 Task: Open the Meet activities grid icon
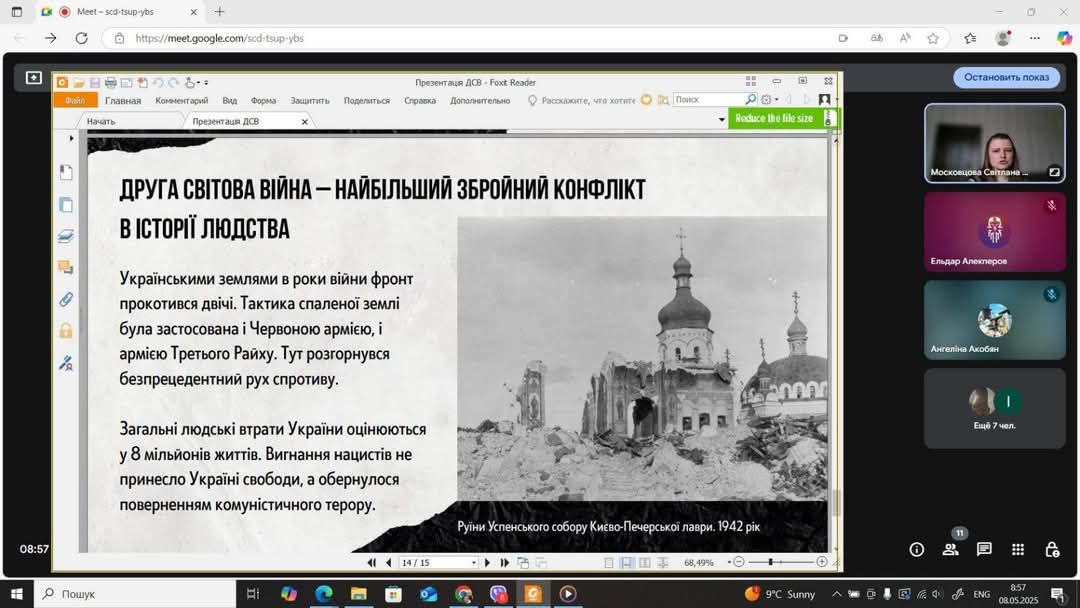[x=1018, y=549]
